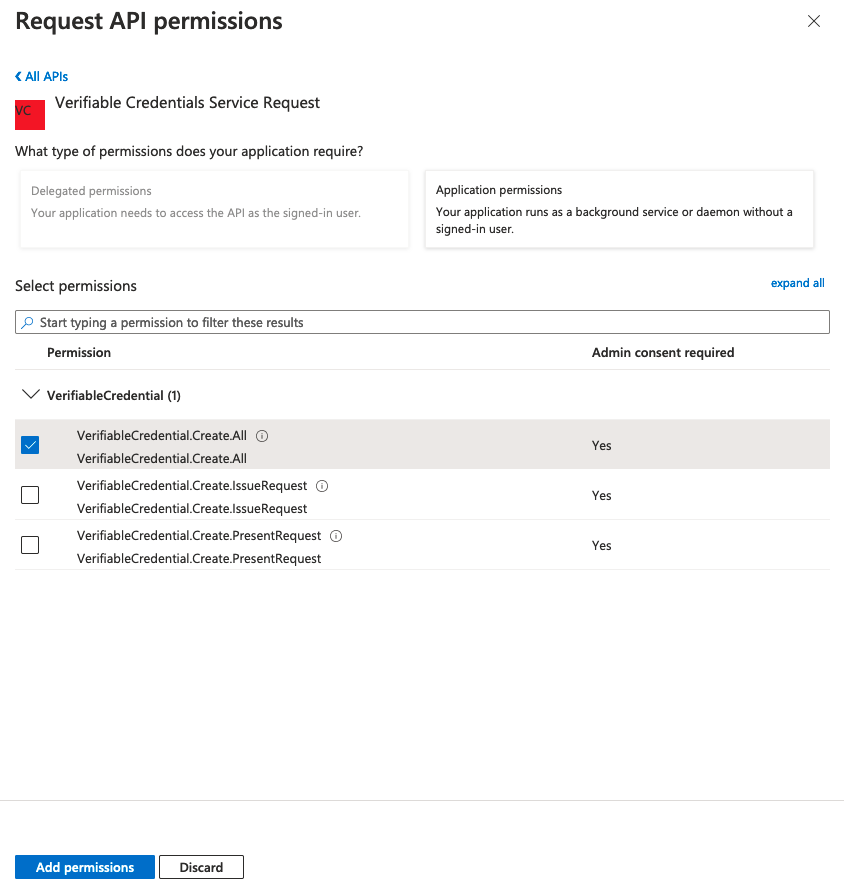Click the expand all link
The image size is (844, 889).
tap(797, 283)
